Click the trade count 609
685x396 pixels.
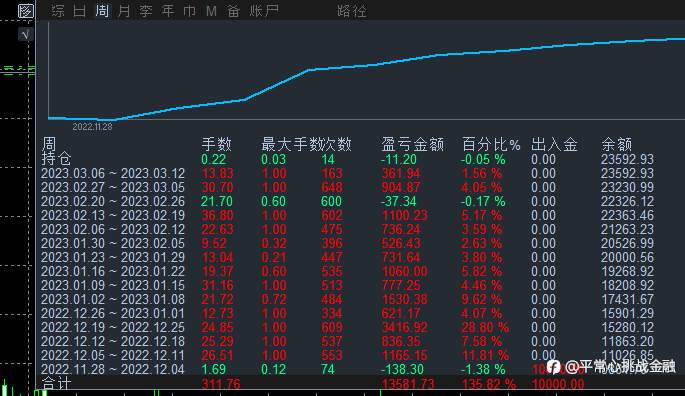pos(332,327)
